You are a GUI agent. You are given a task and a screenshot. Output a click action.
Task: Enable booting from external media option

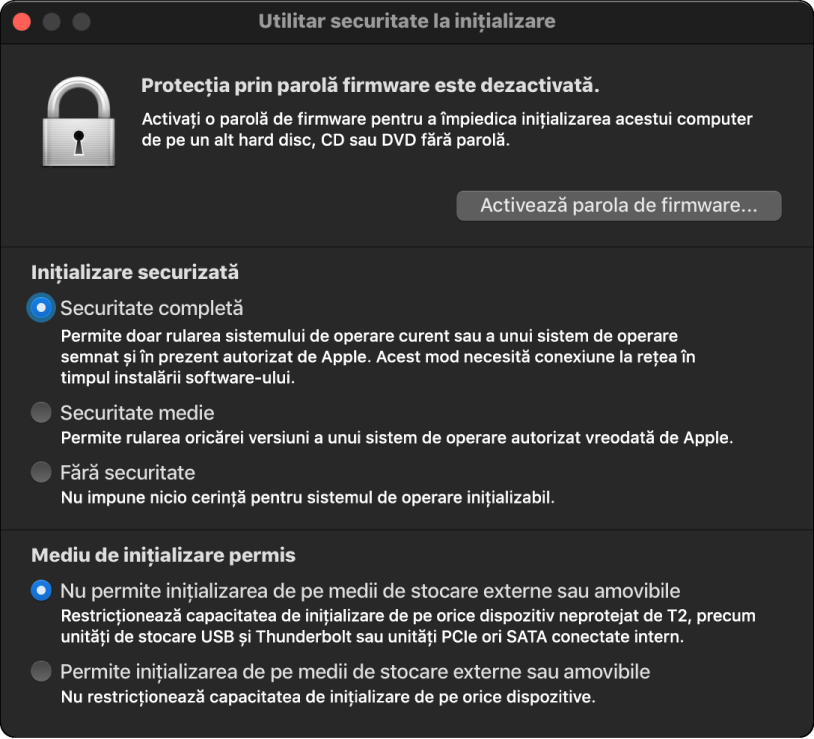[40, 671]
